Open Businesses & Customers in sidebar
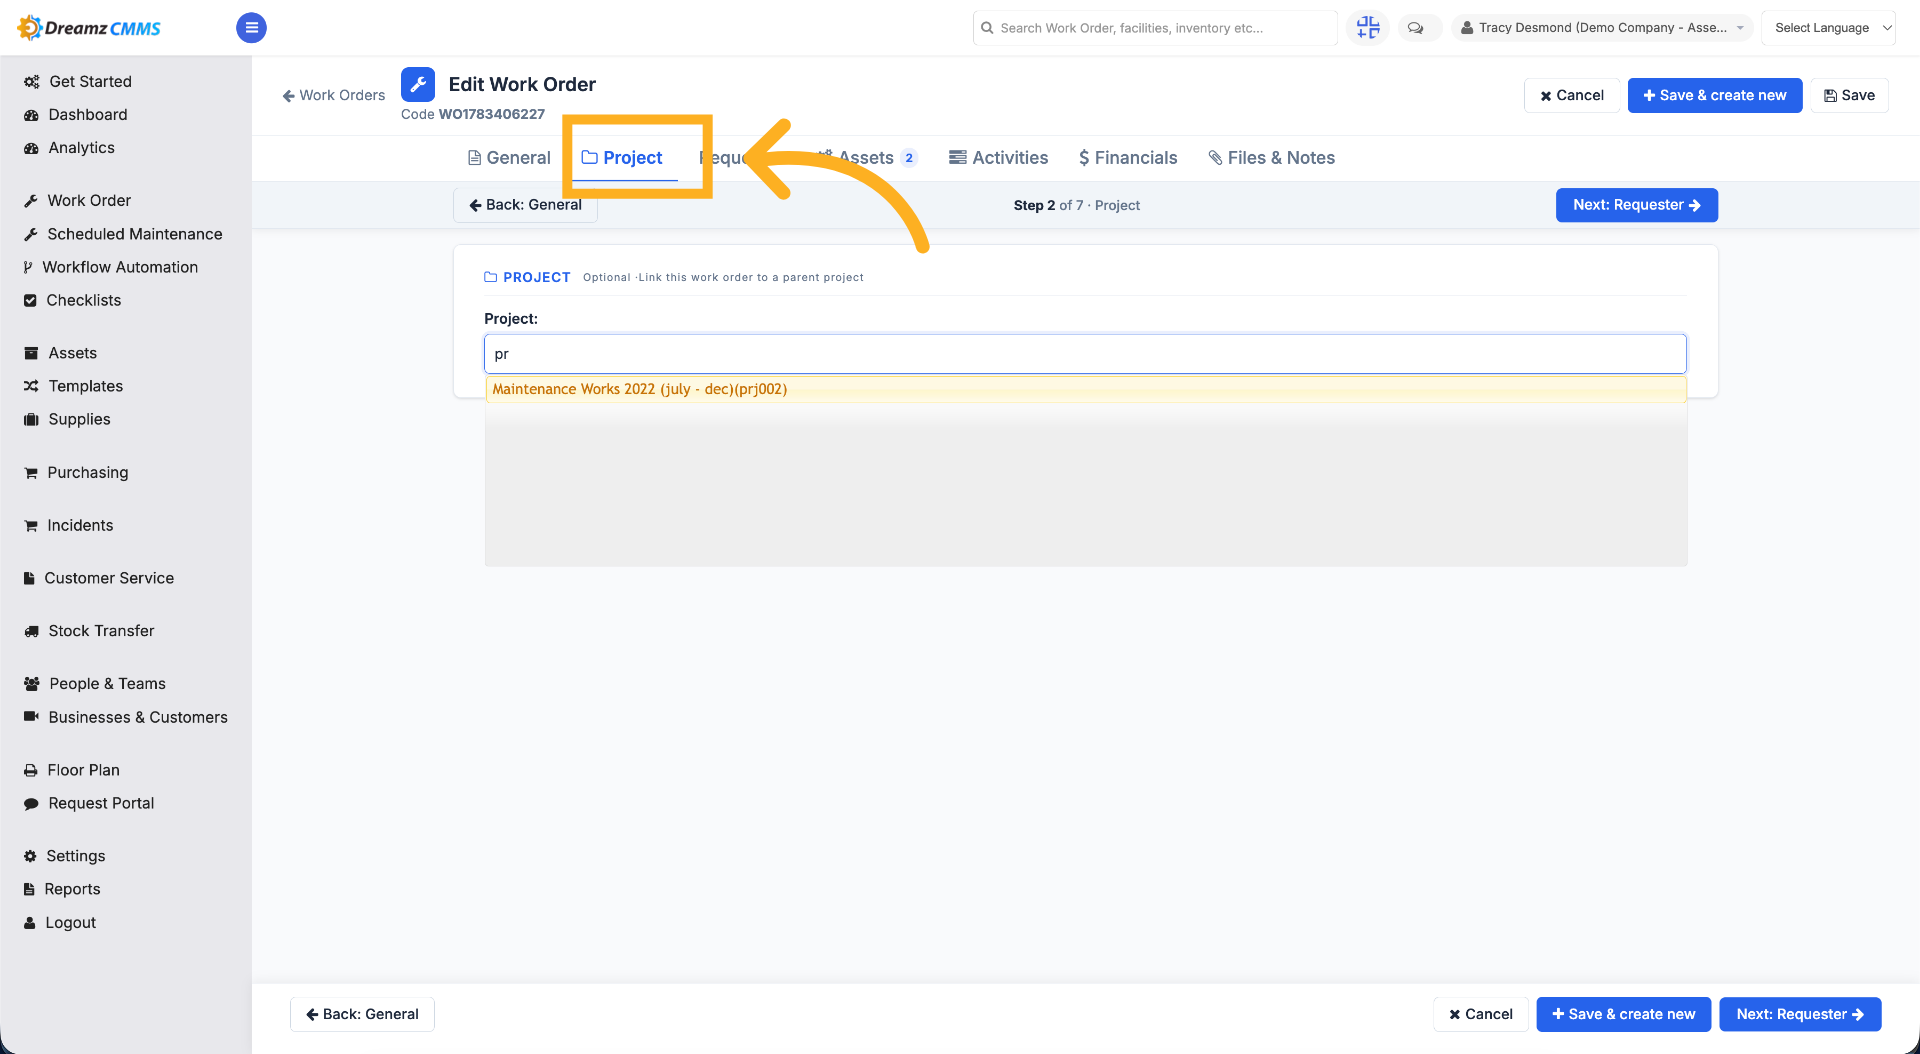The width and height of the screenshot is (1920, 1054). pyautogui.click(x=126, y=717)
